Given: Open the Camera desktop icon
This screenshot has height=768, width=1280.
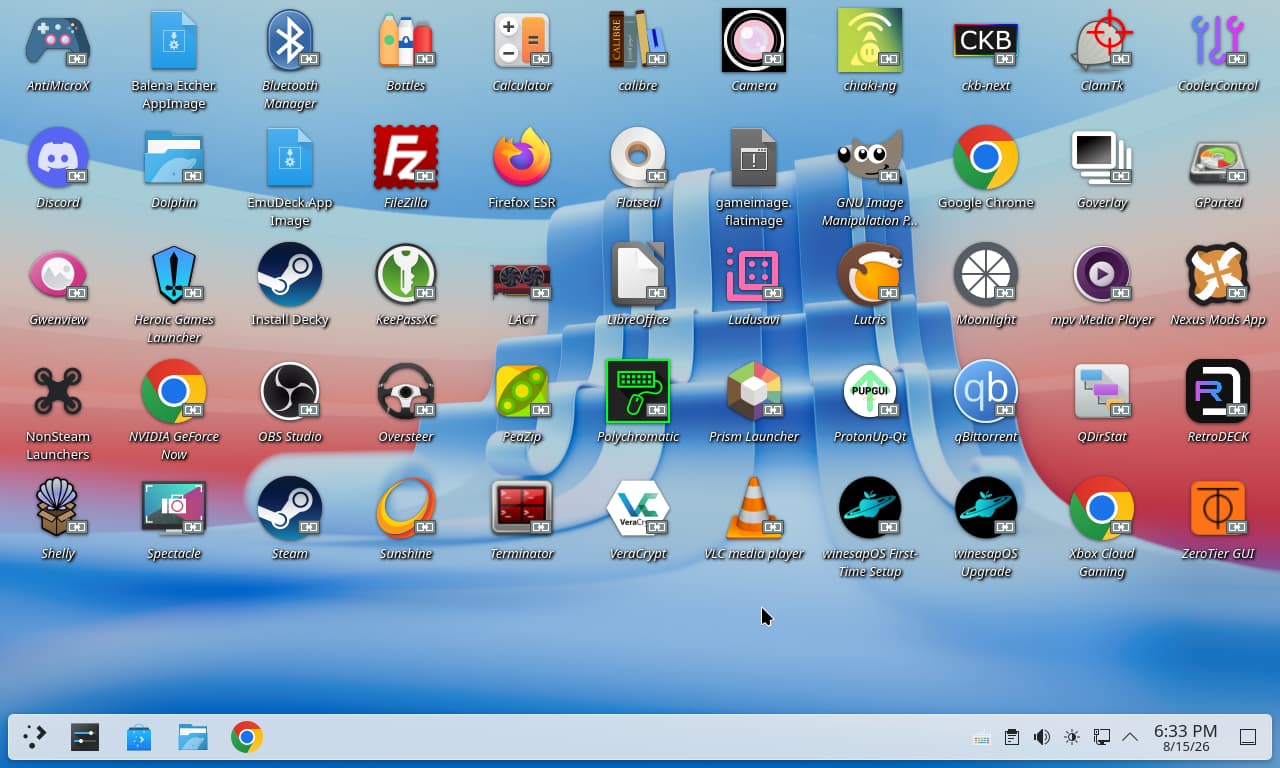Looking at the screenshot, I should tap(754, 41).
